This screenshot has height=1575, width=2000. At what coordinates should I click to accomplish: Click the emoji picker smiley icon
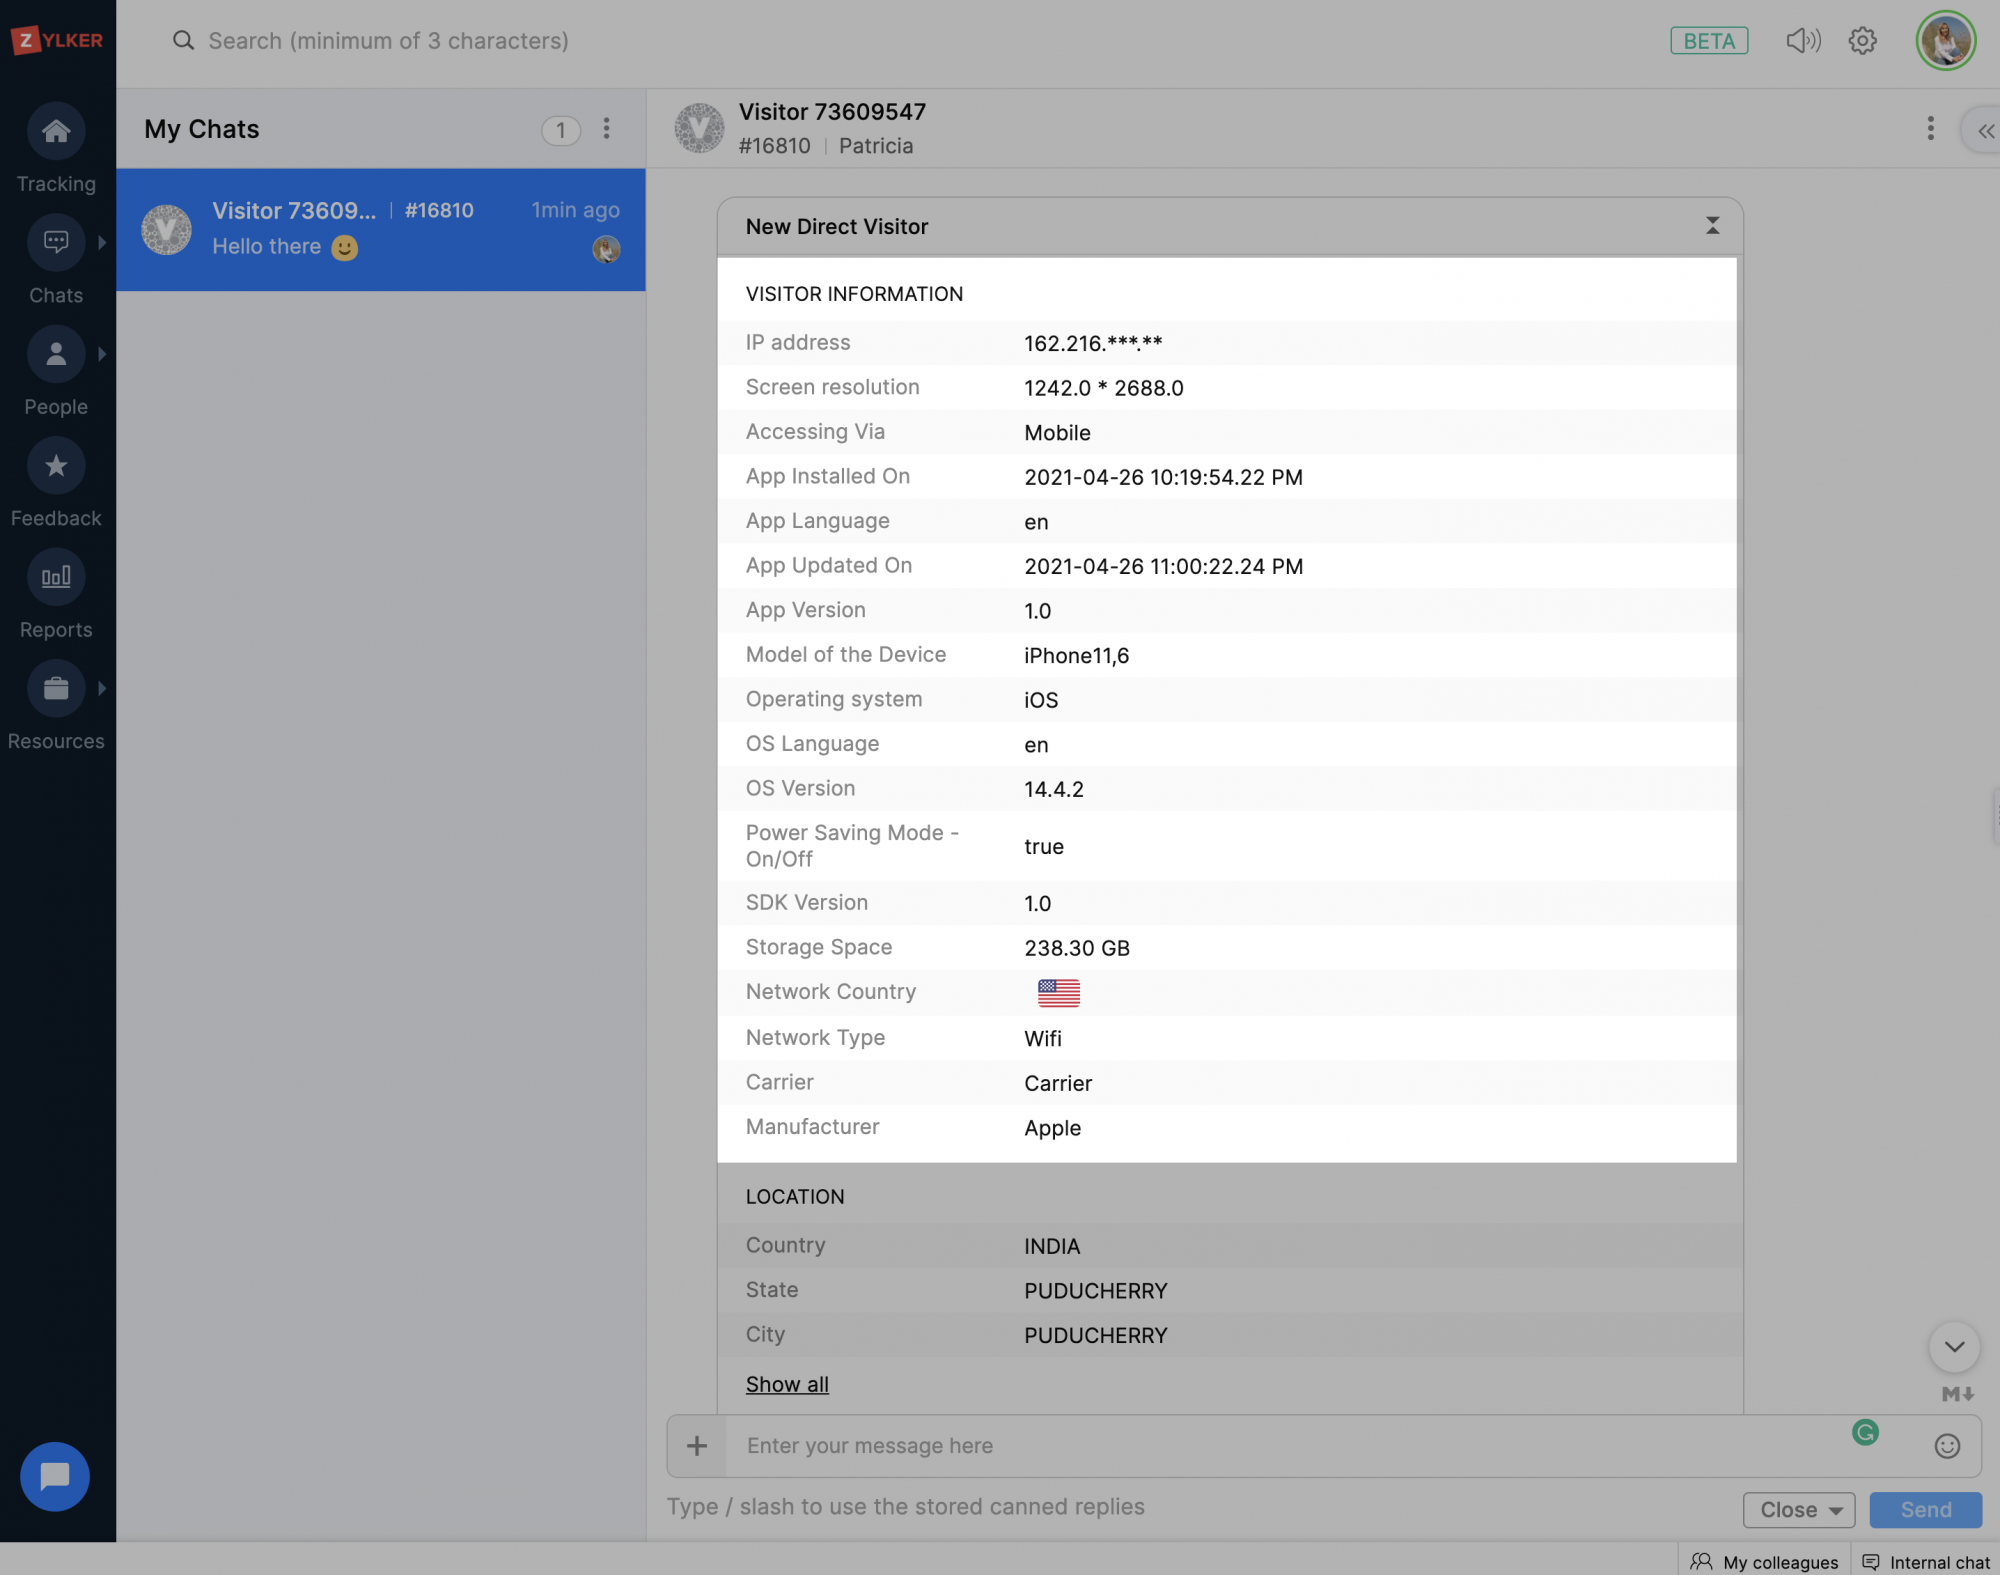point(1946,1446)
